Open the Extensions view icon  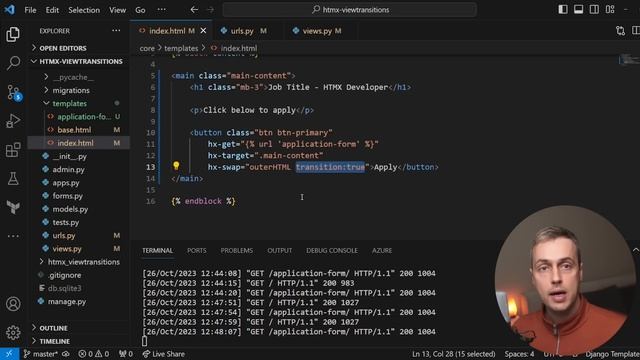click(x=13, y=150)
